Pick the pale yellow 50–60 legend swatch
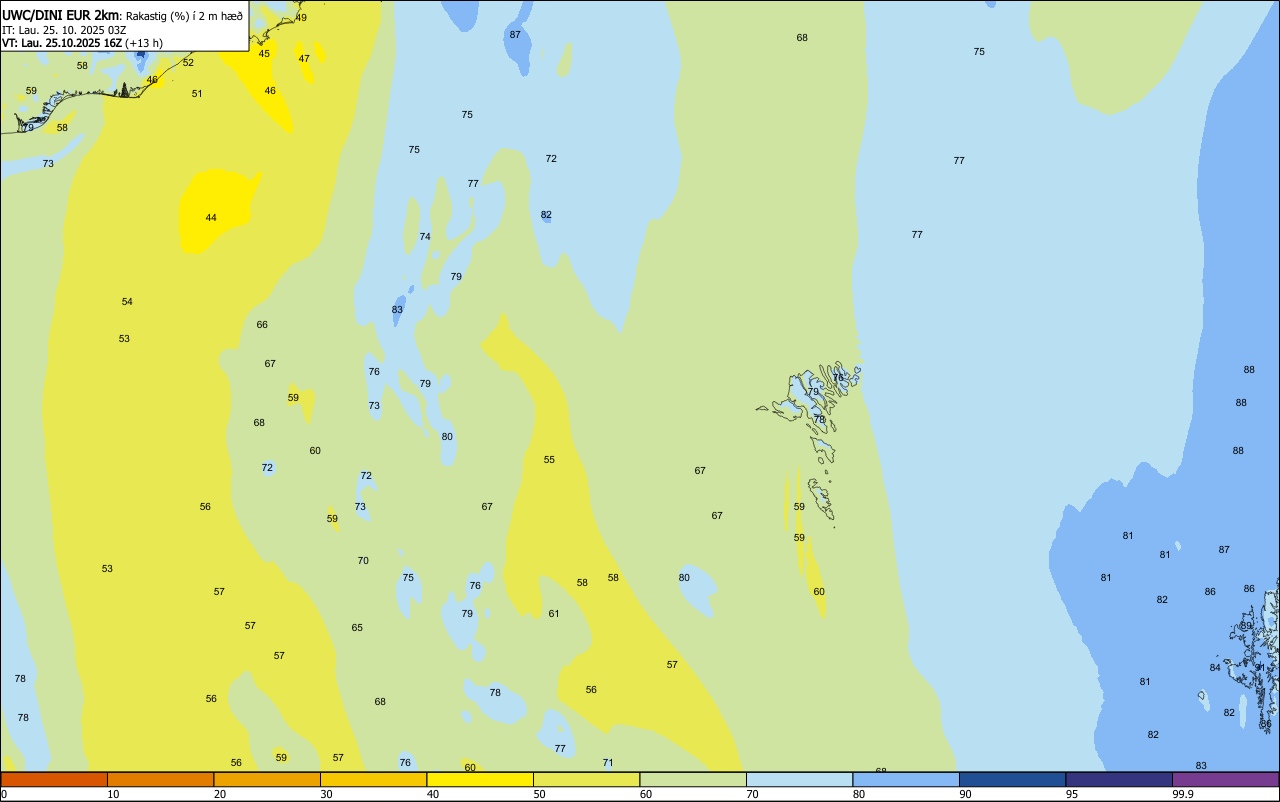This screenshot has height=802, width=1280. tap(586, 779)
